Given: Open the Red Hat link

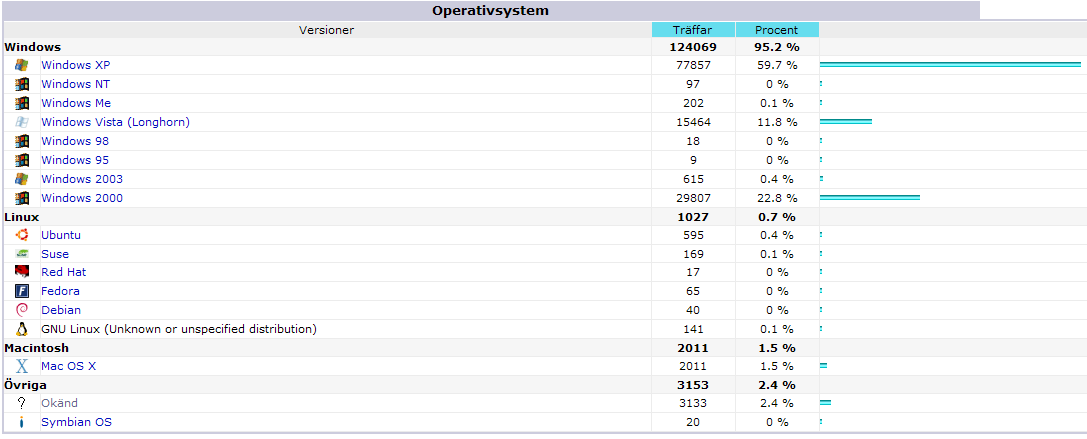Looking at the screenshot, I should (x=64, y=272).
